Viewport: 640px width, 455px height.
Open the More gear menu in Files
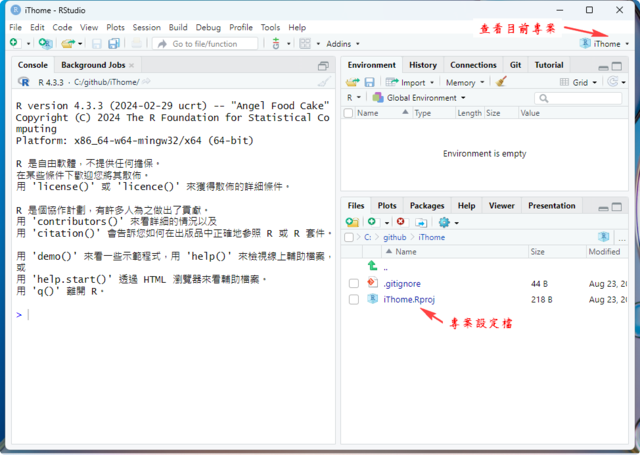(448, 222)
